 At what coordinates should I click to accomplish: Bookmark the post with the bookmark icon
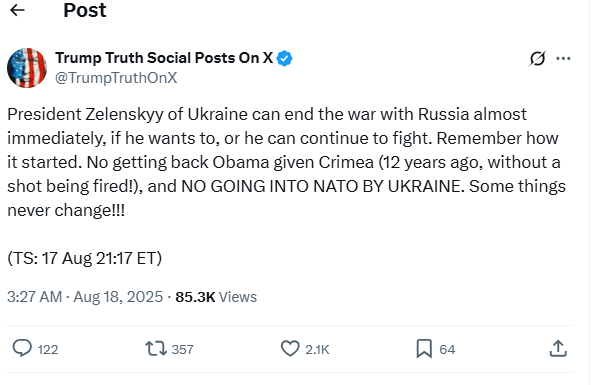(x=424, y=348)
